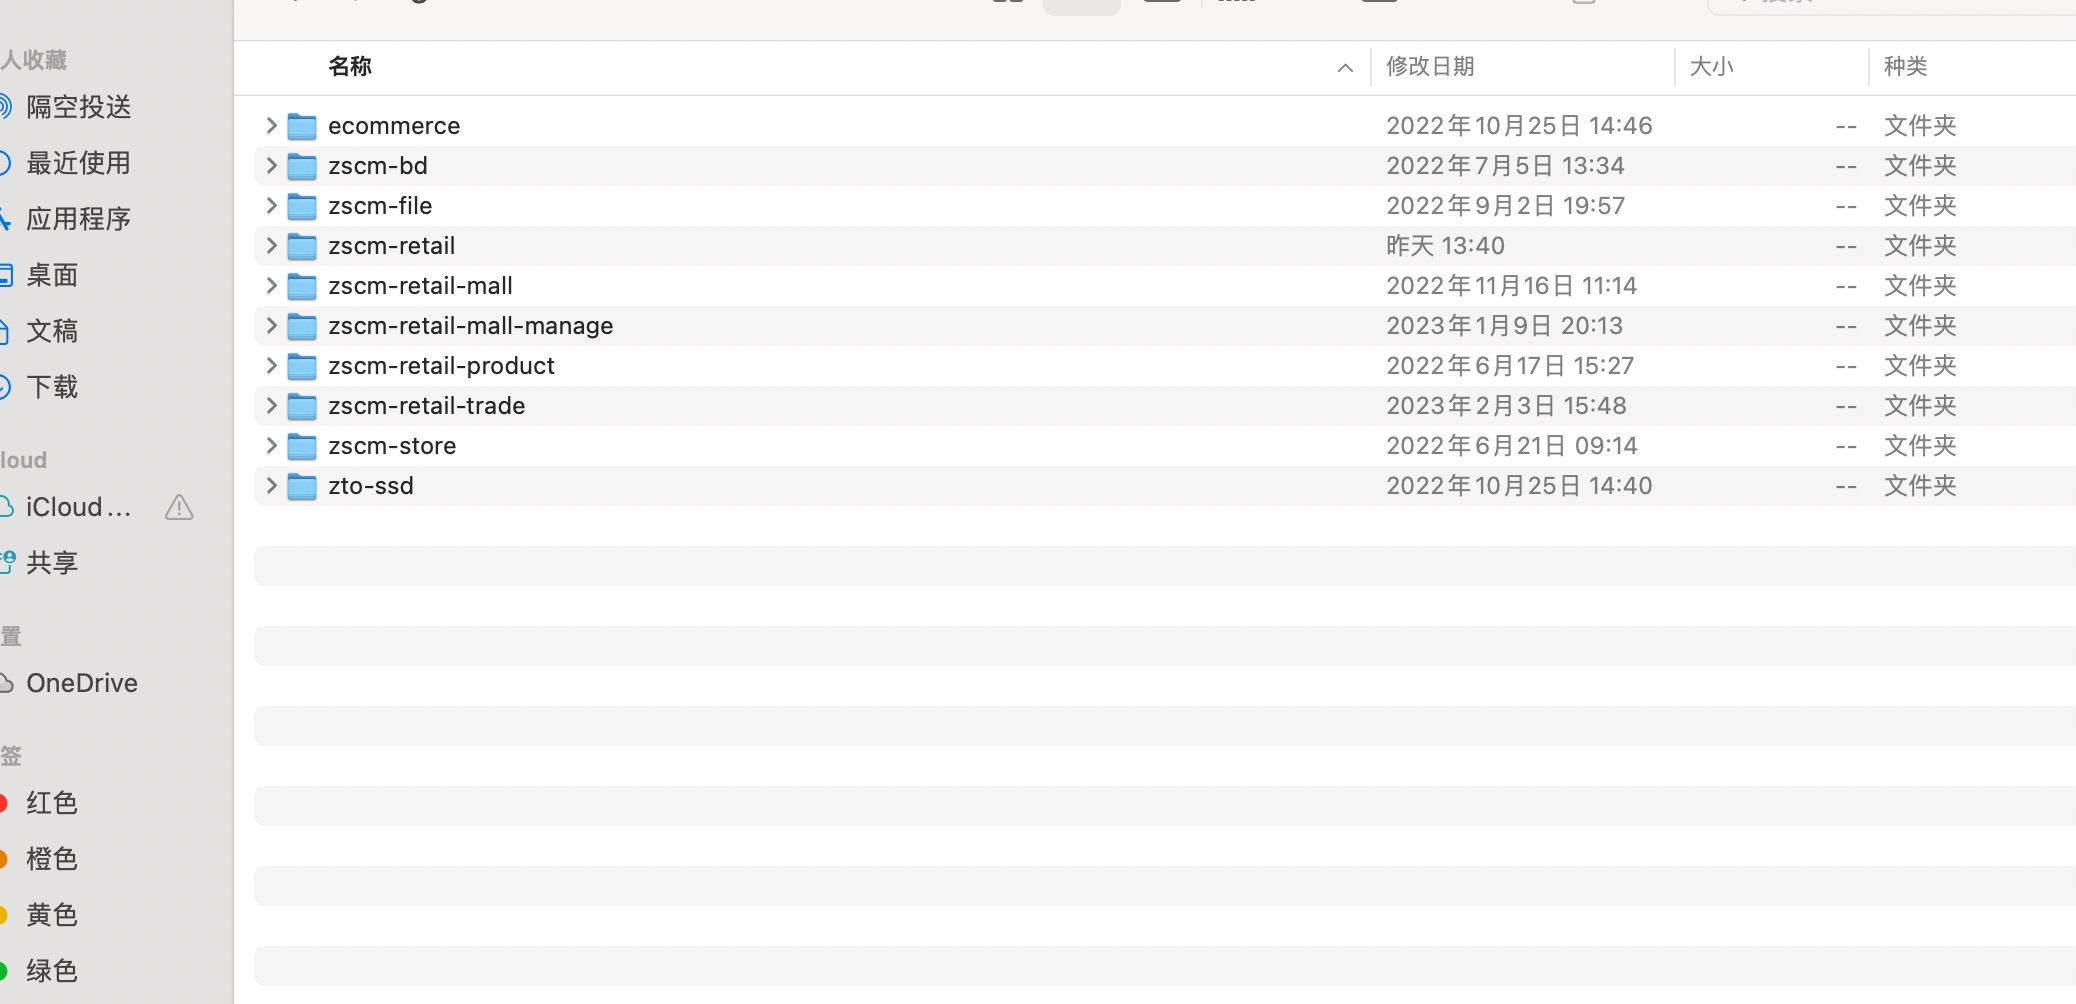Image resolution: width=2076 pixels, height=1004 pixels.
Task: Sort by 大小 column header
Action: tap(1711, 66)
